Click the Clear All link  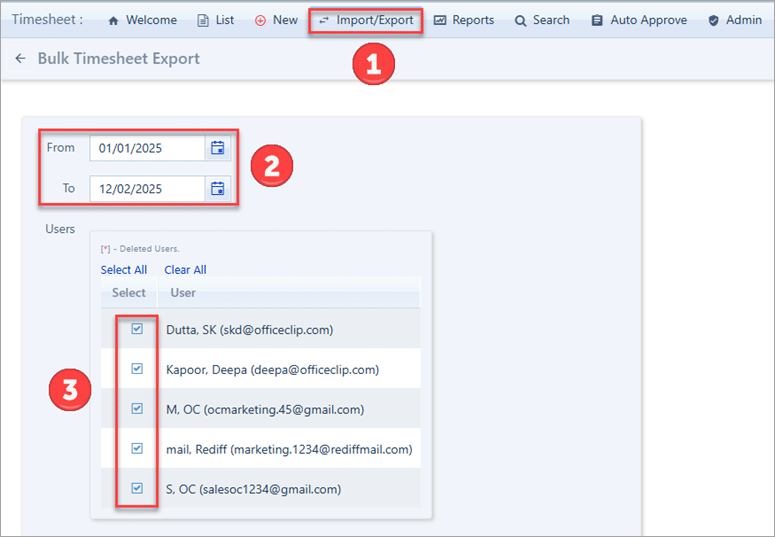[x=185, y=270]
